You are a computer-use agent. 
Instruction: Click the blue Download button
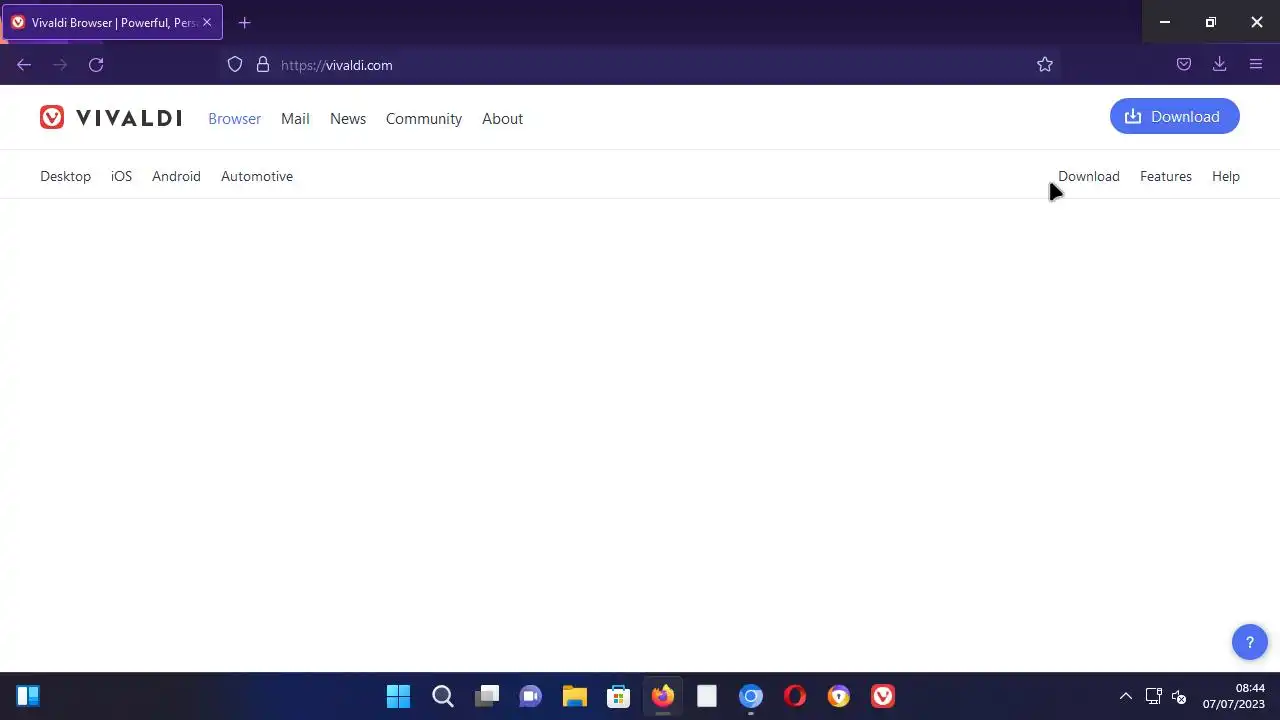(1175, 117)
